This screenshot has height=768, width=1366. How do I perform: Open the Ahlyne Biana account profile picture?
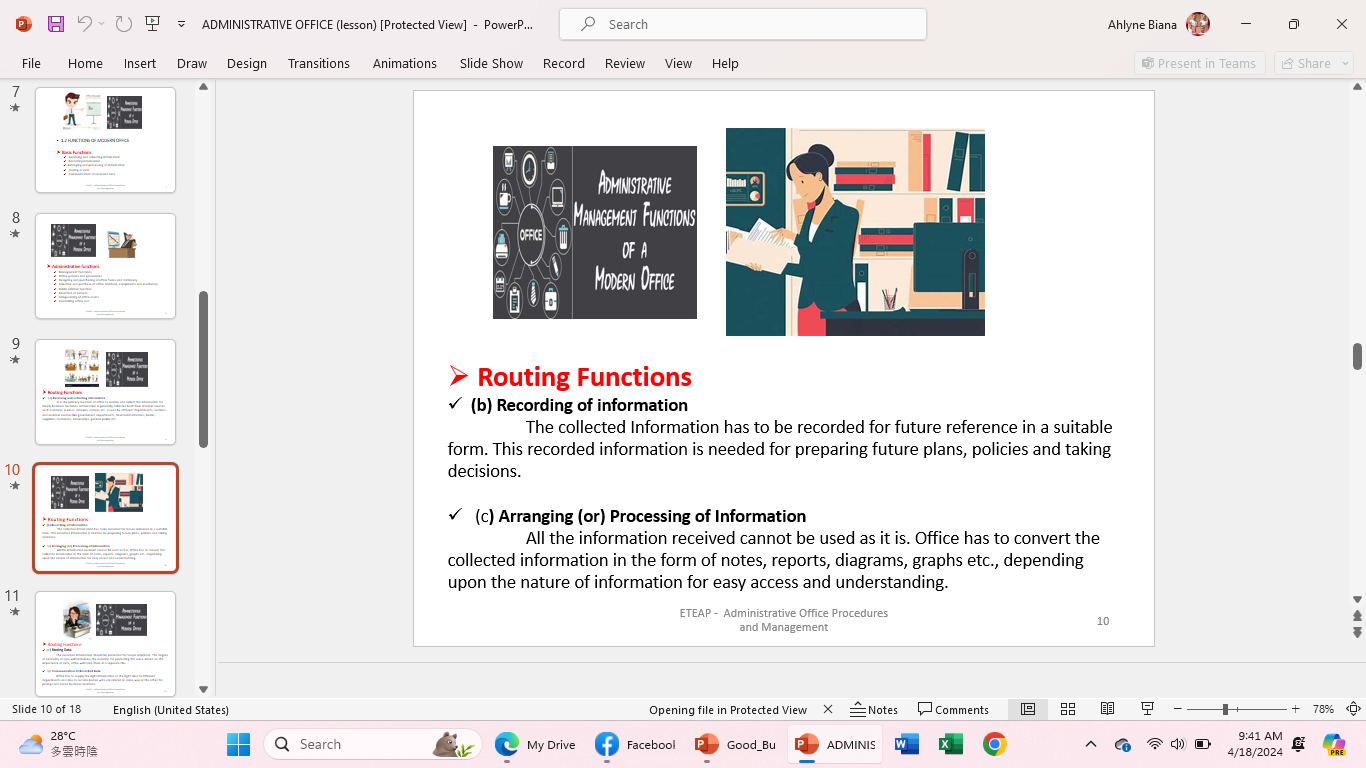(1198, 24)
